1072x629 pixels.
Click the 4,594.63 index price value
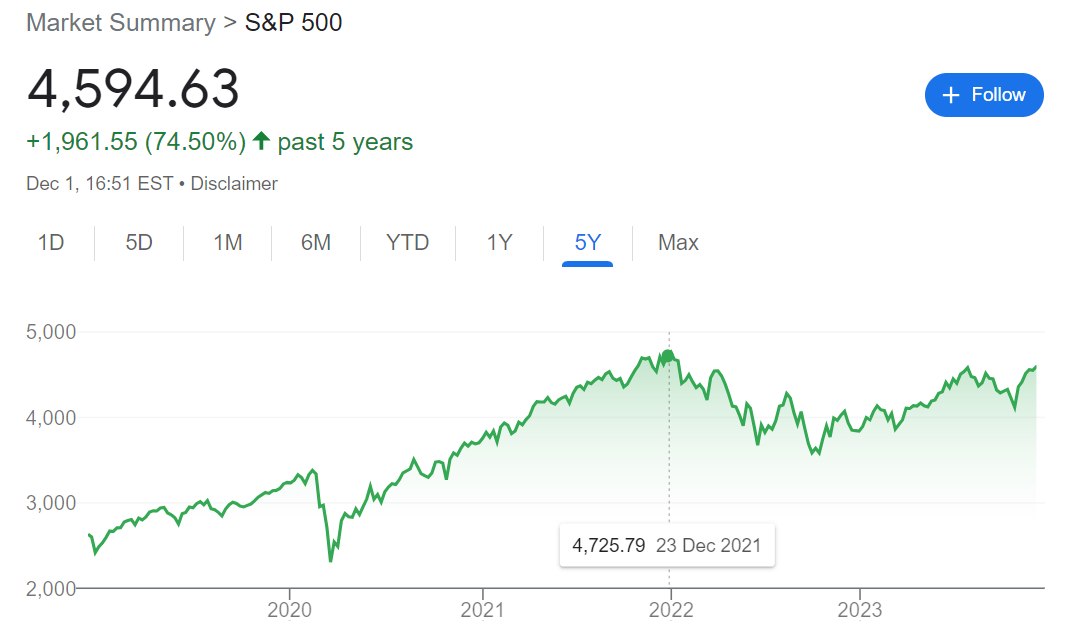click(x=133, y=89)
